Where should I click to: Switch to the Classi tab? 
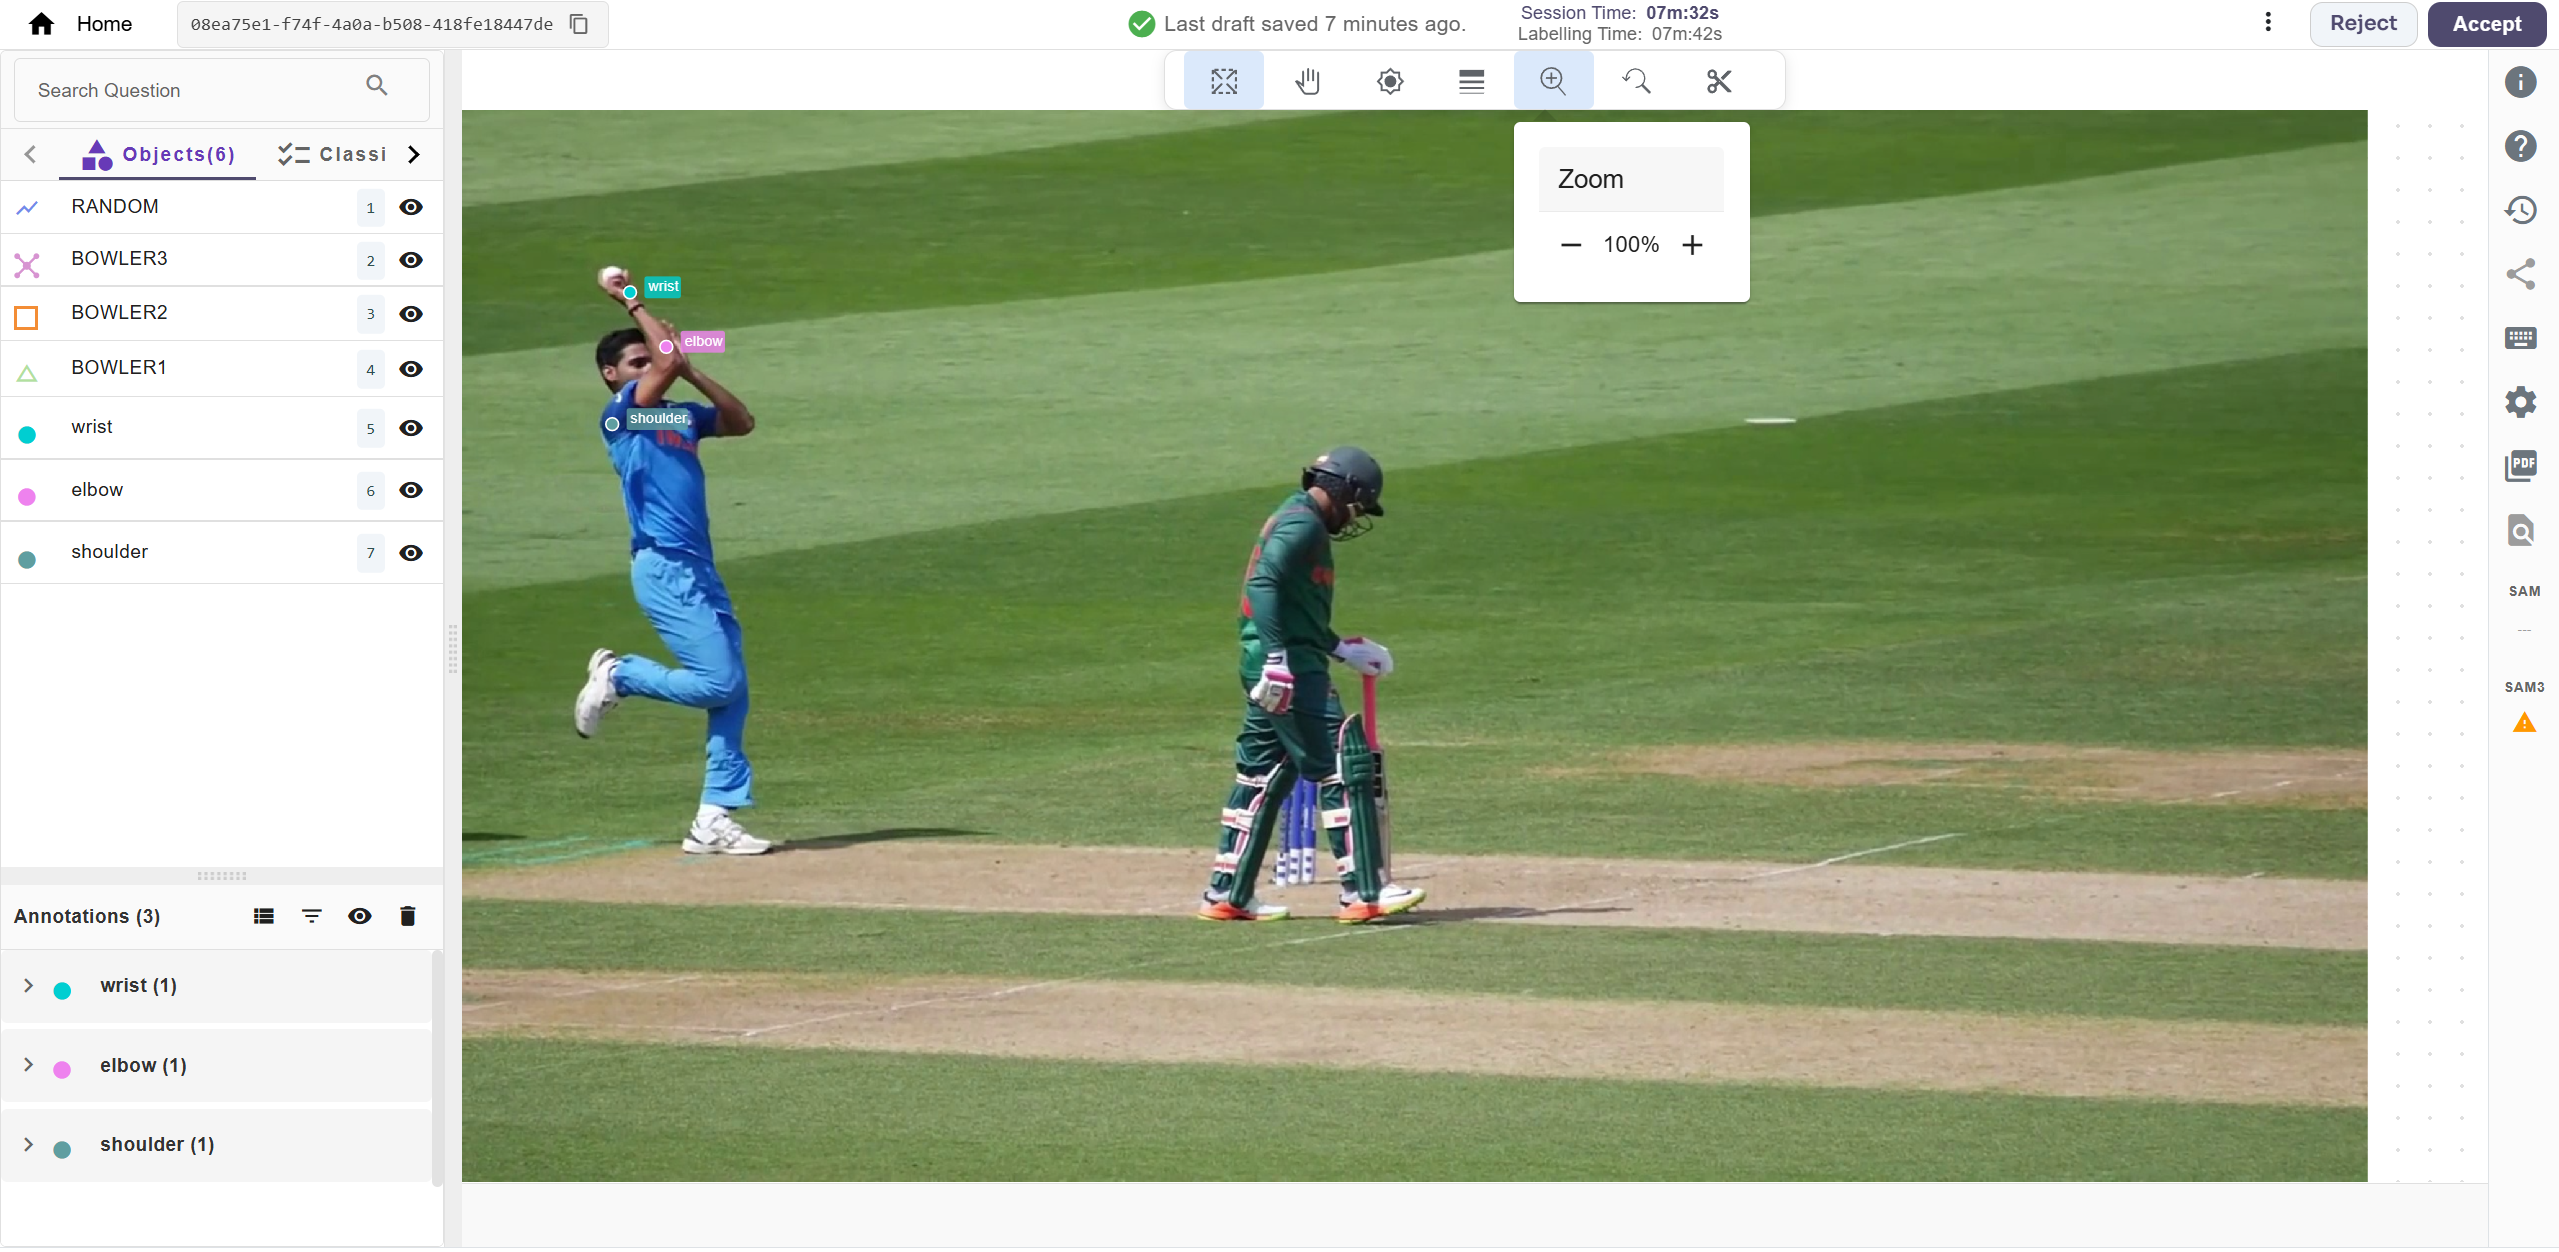coord(333,154)
